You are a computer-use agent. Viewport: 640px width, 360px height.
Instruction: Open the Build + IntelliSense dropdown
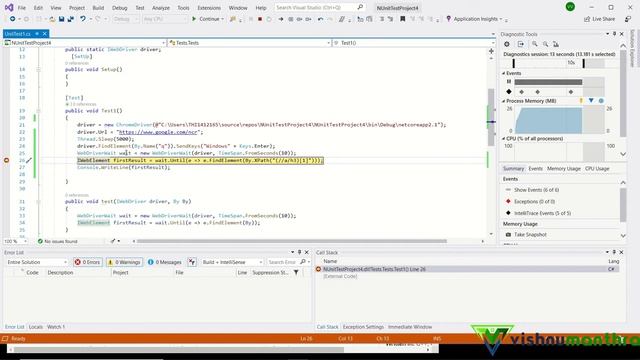[232, 262]
